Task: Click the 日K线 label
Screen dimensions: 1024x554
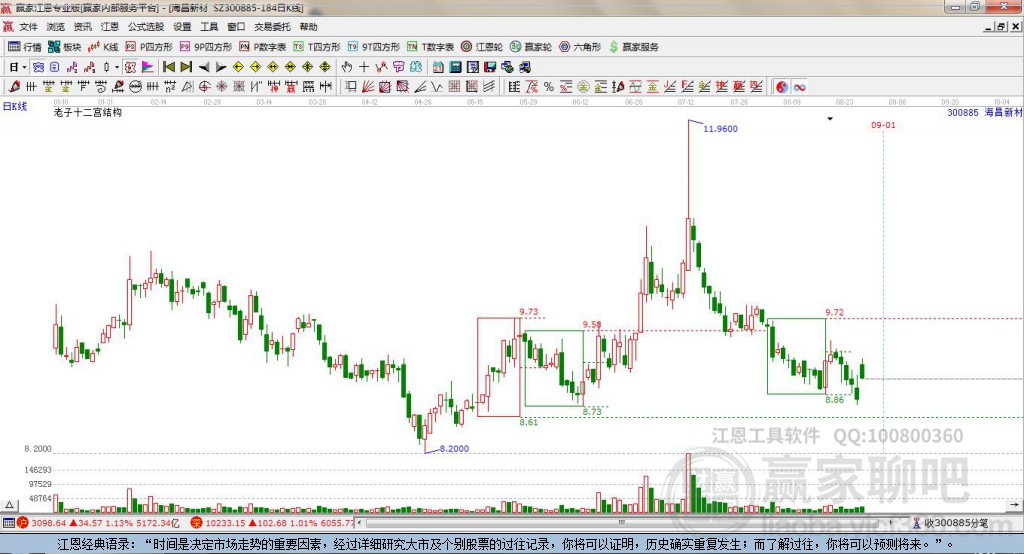Action: [15, 106]
